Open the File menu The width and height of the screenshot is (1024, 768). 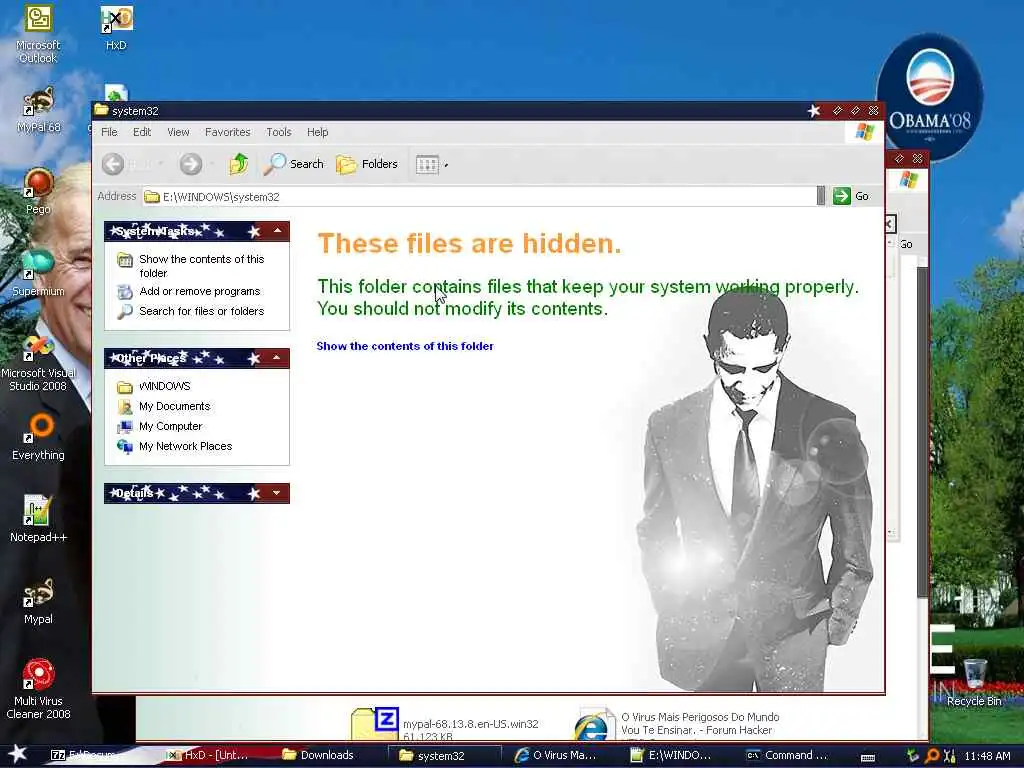(x=109, y=132)
